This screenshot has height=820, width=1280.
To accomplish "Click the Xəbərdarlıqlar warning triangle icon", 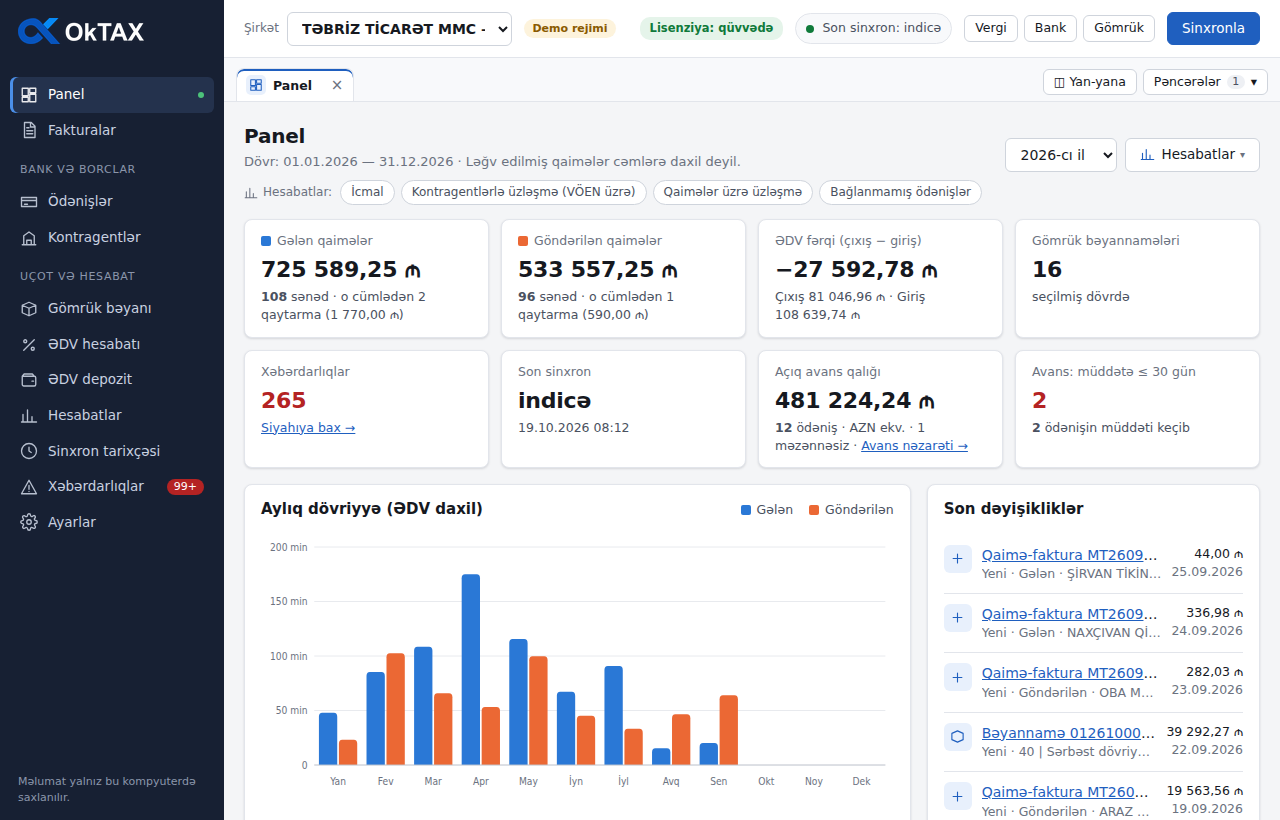I will coord(29,486).
